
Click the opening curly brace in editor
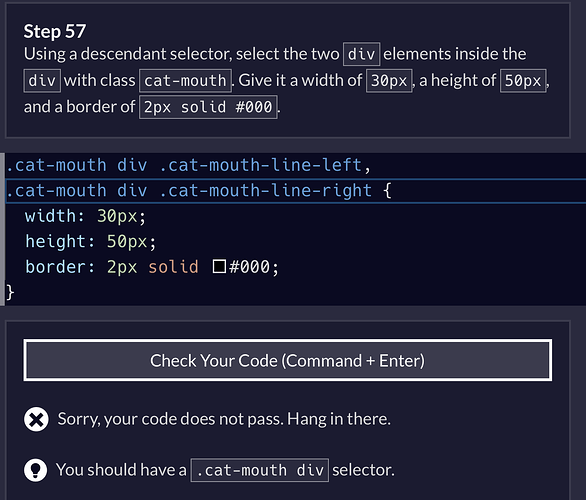(387, 191)
